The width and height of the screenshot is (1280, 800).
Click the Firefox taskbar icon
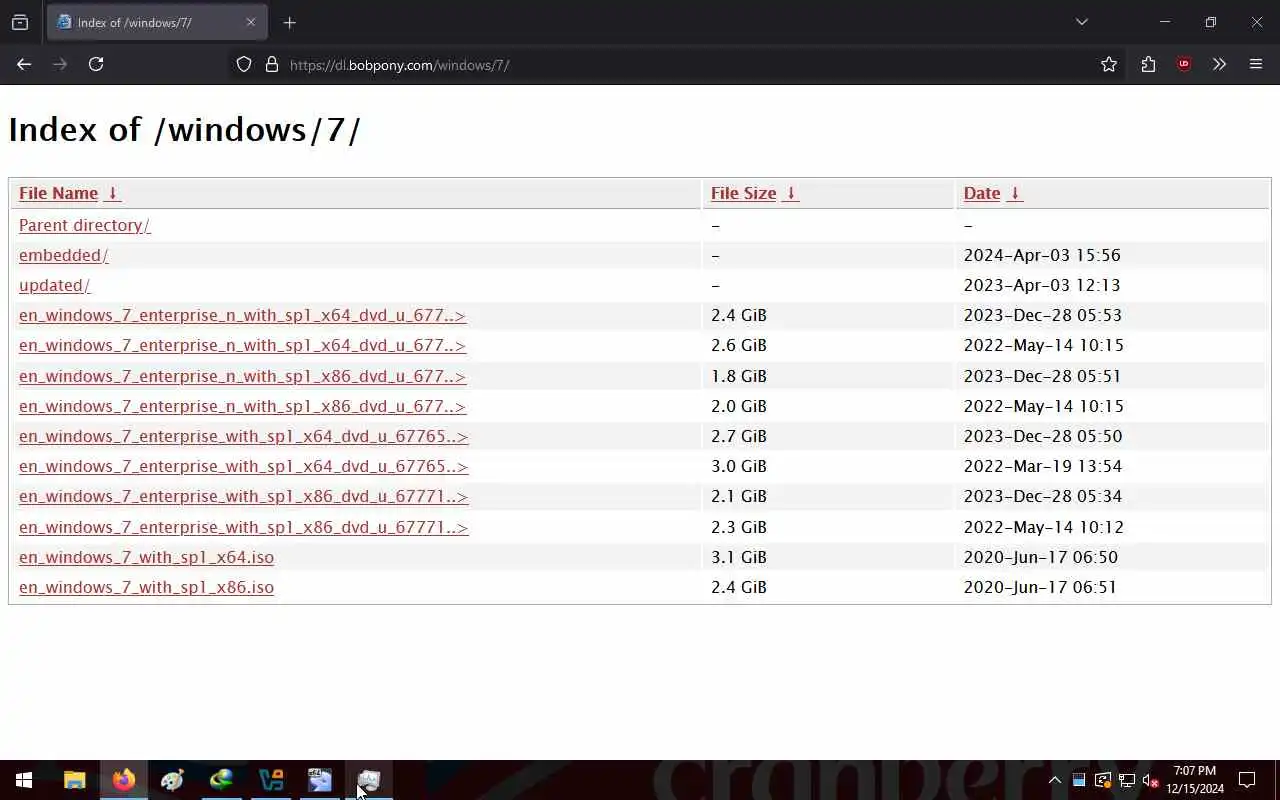(x=124, y=780)
